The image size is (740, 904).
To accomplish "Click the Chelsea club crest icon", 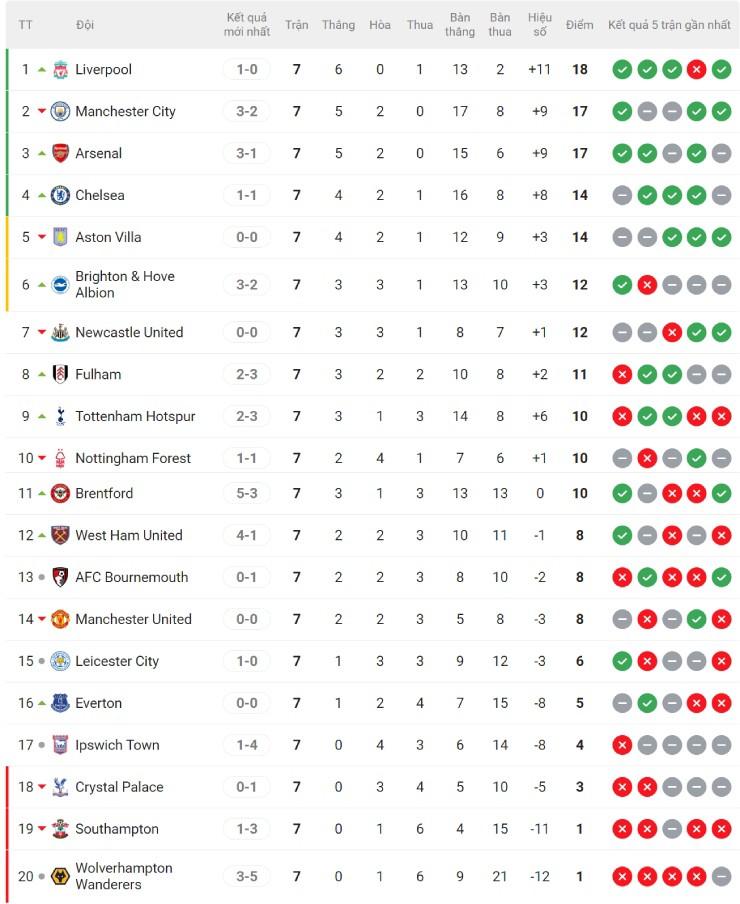I will pos(60,196).
